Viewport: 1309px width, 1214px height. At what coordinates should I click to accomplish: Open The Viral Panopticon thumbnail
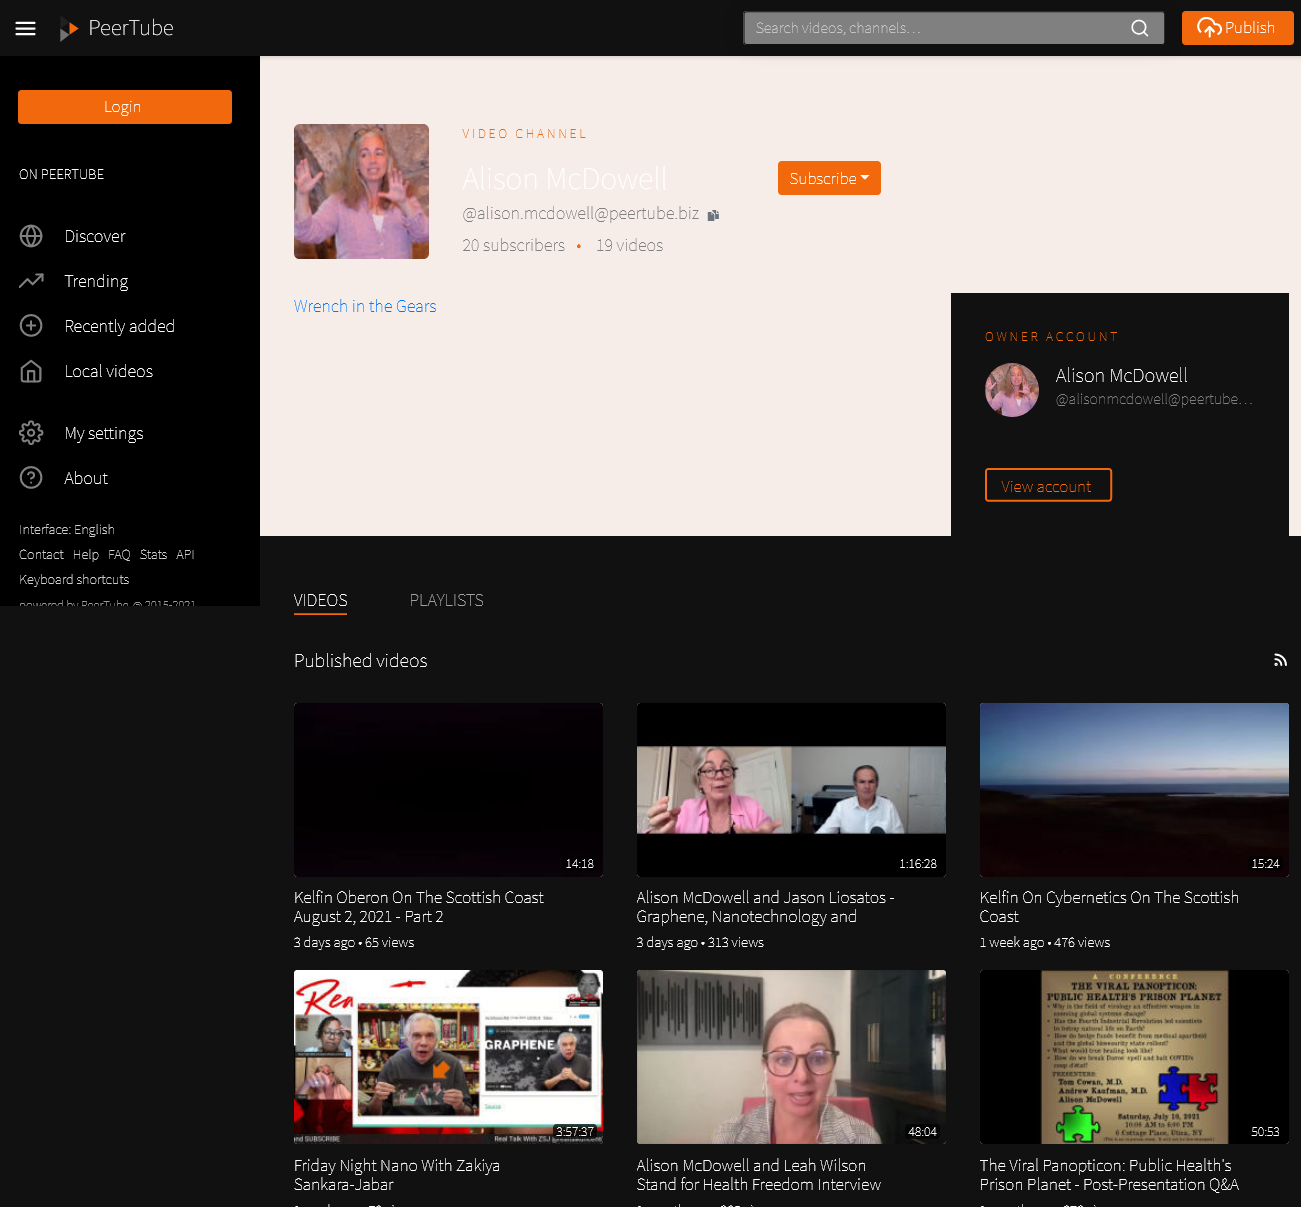click(1134, 1057)
